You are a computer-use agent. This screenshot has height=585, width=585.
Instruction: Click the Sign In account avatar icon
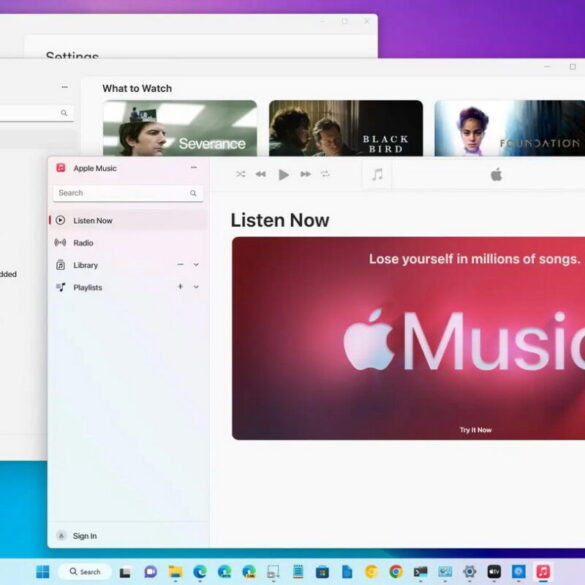pos(62,536)
